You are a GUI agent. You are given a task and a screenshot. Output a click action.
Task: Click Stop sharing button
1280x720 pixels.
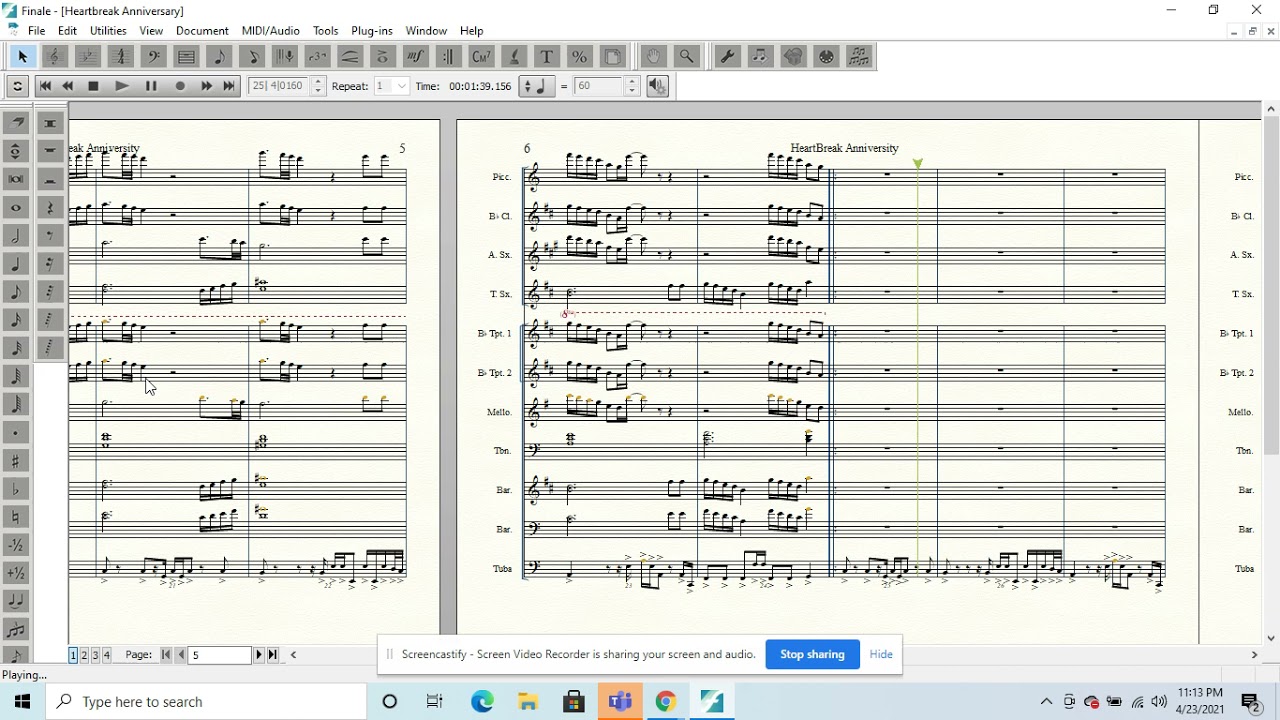(x=812, y=654)
